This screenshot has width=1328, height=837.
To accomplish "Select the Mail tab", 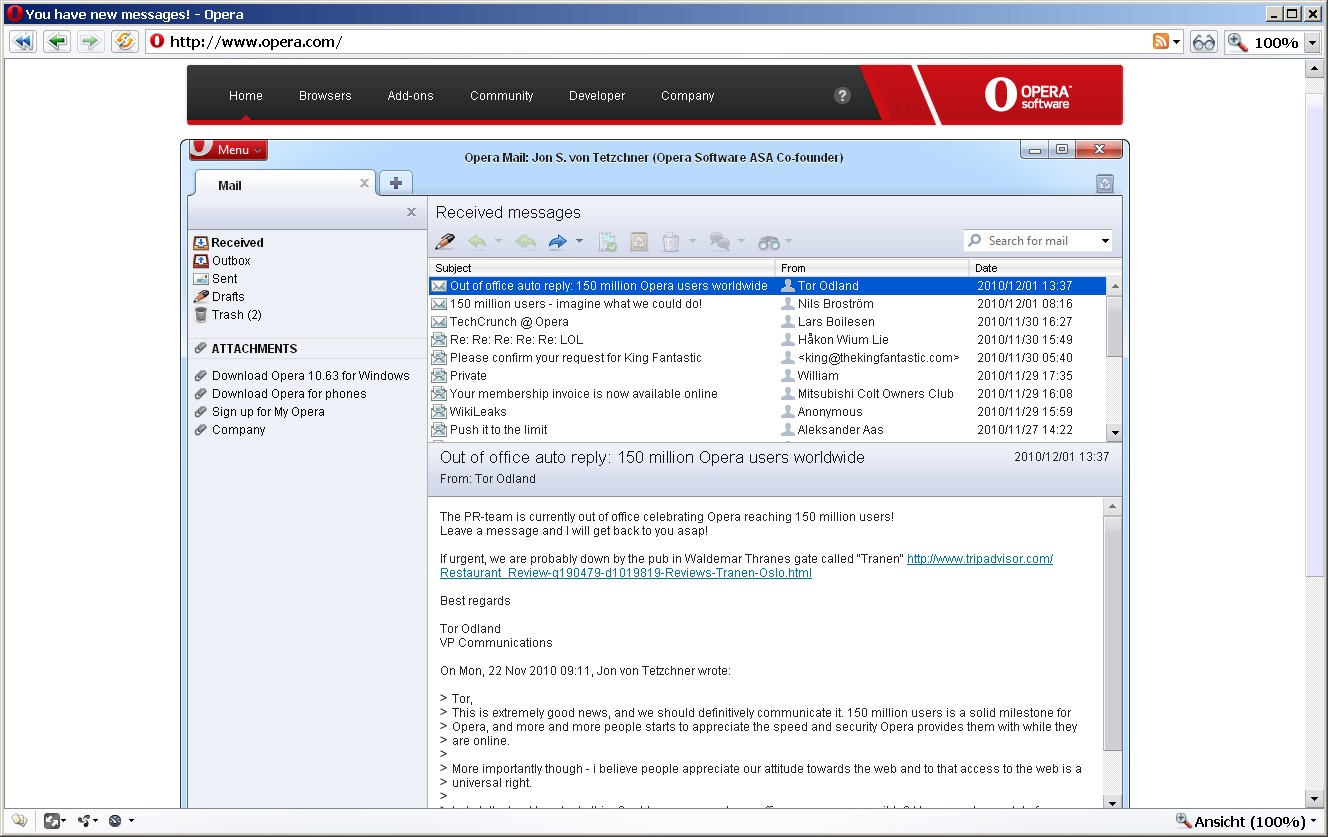I will 229,185.
